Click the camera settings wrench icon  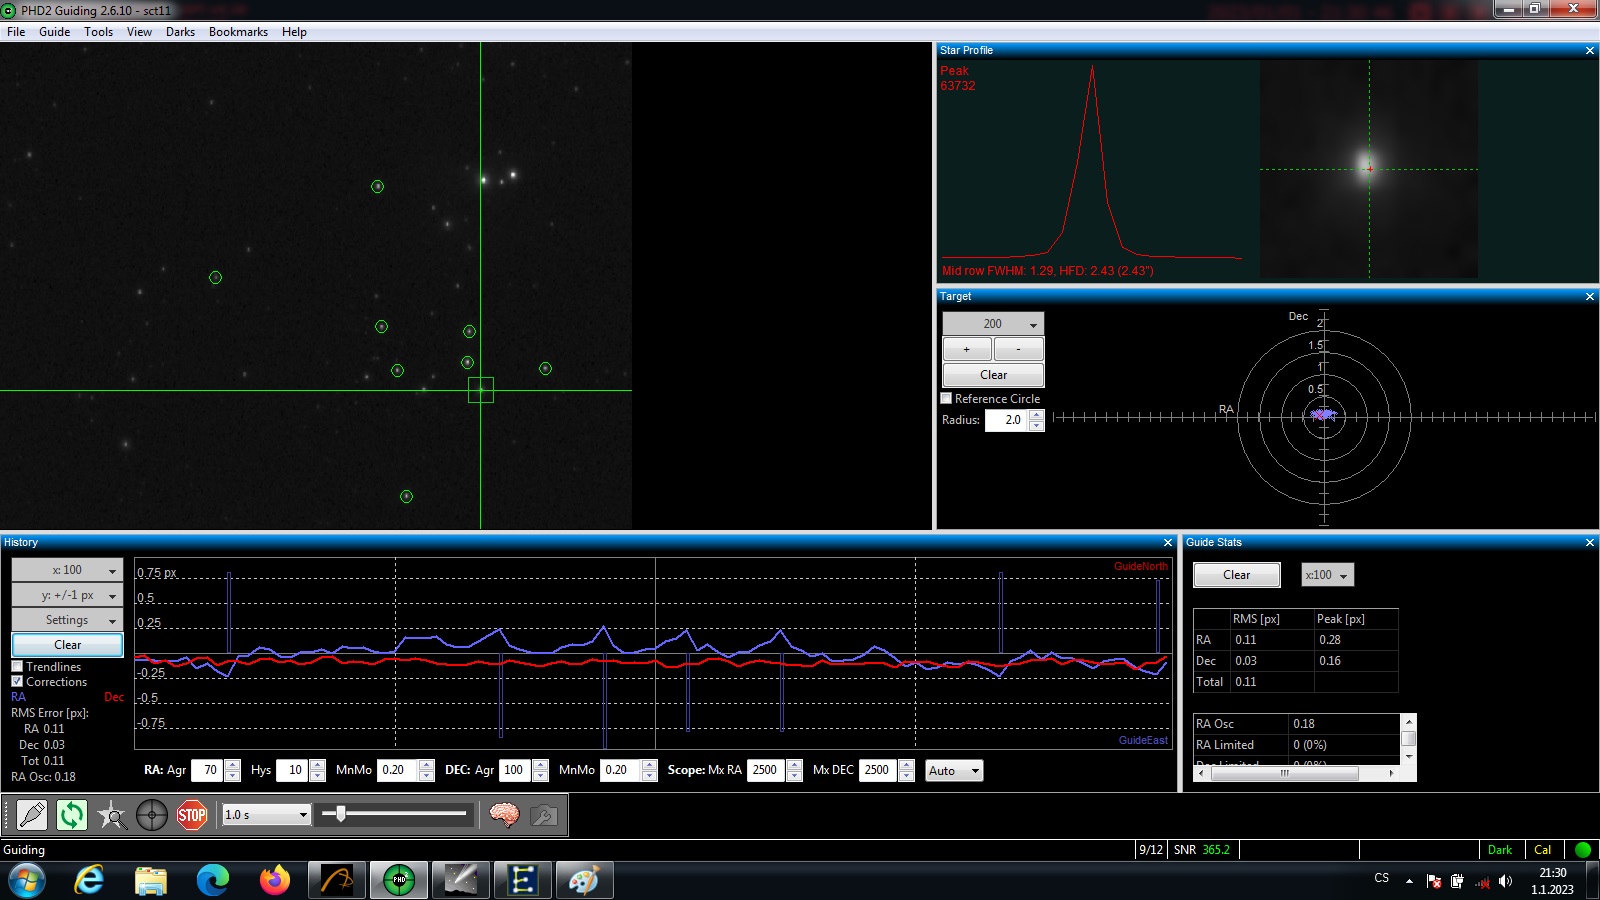pos(544,815)
